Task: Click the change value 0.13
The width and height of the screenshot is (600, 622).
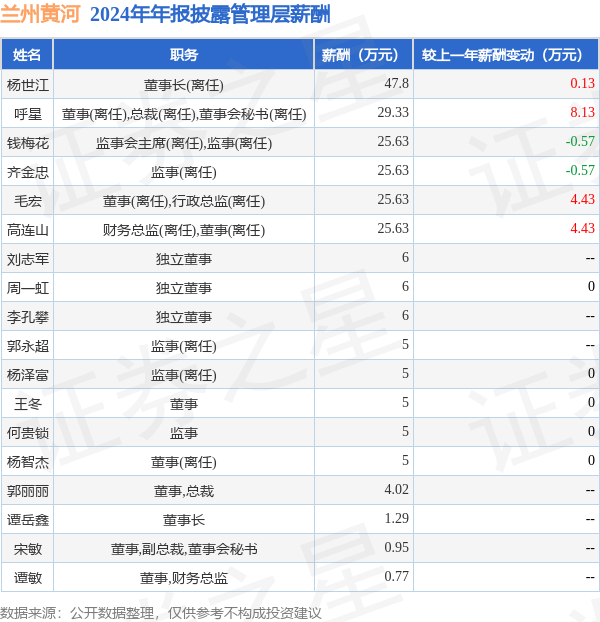Action: tap(583, 84)
